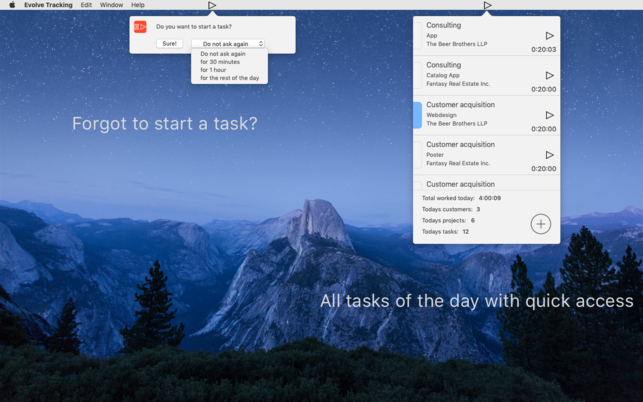Start Consulting App task for Beer Brothers
Screen dimensions: 643x402
click(x=550, y=36)
